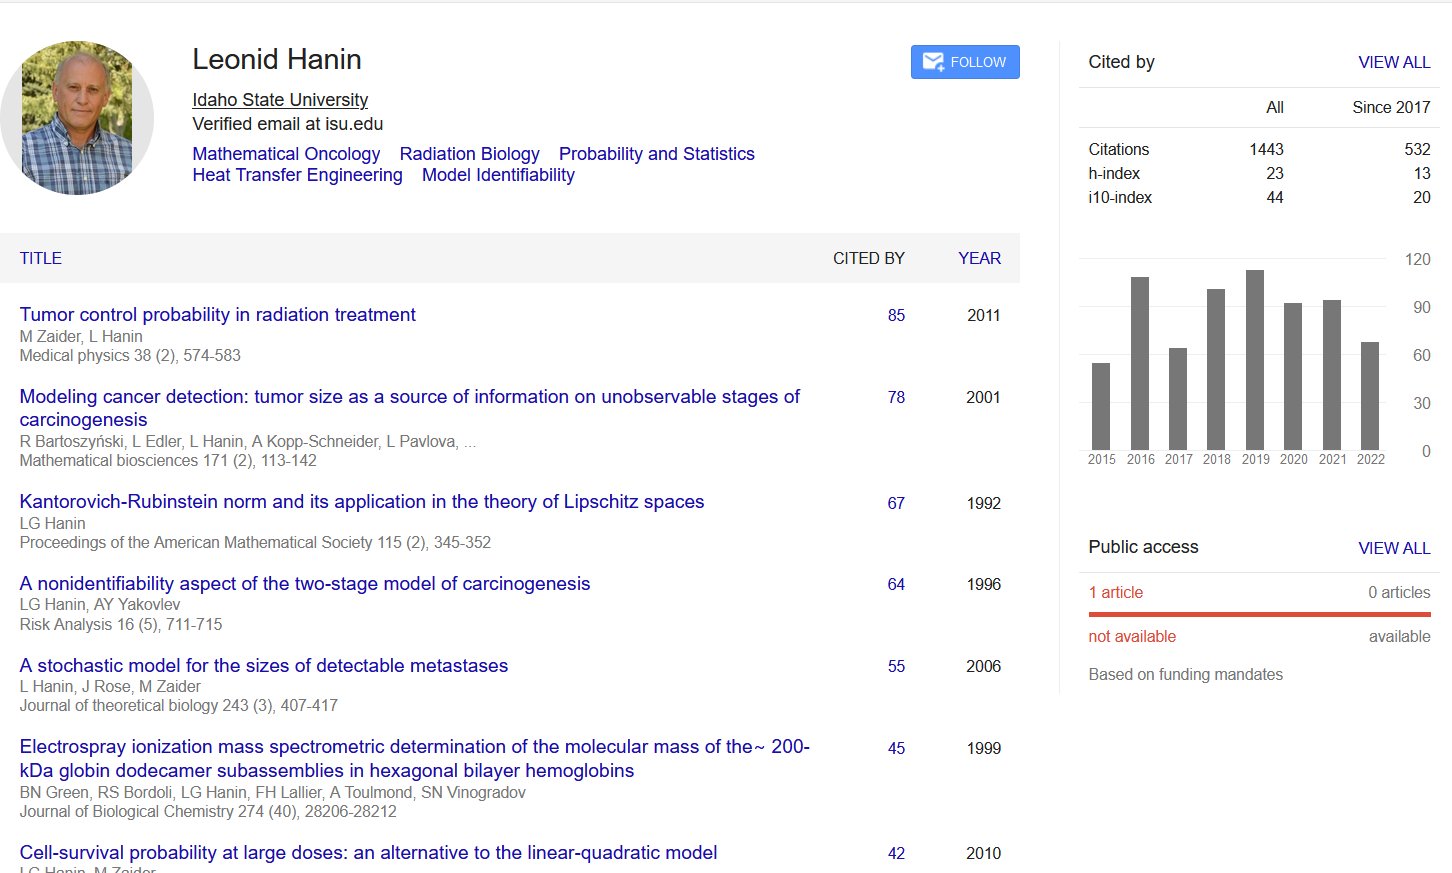Open Cell-survival probability at large doses article
The image size is (1452, 873).
pyautogui.click(x=368, y=853)
